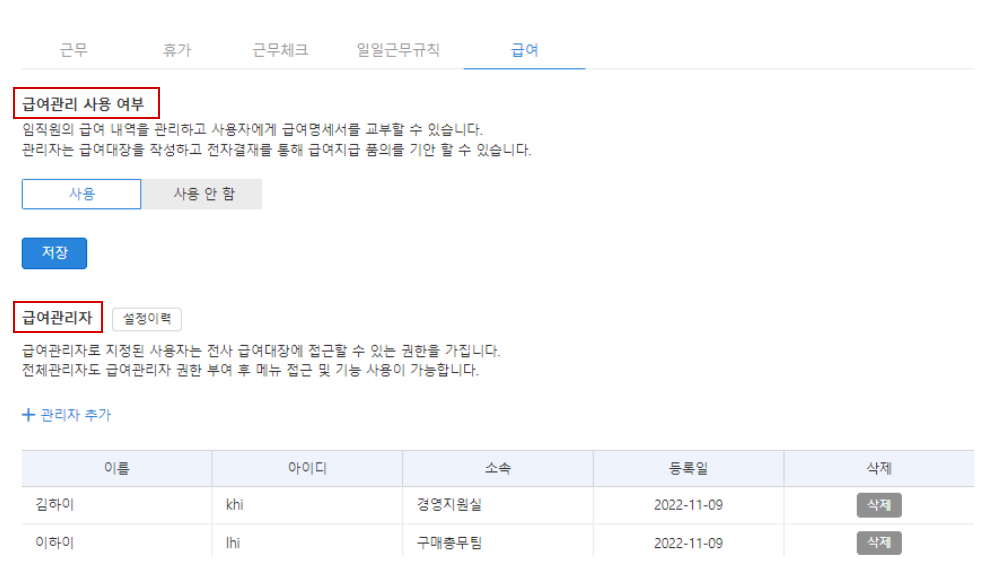Click 김하이's date 2022-11-09
Image resolution: width=999 pixels, height=587 pixels.
(688, 505)
